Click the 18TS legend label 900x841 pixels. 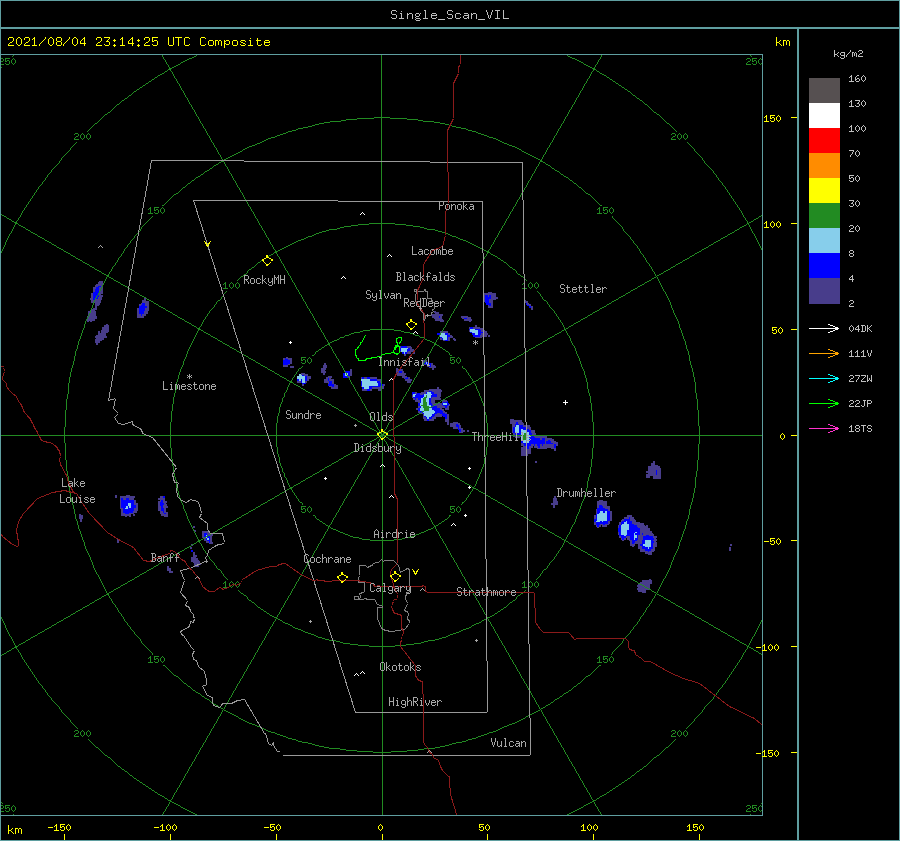click(860, 429)
